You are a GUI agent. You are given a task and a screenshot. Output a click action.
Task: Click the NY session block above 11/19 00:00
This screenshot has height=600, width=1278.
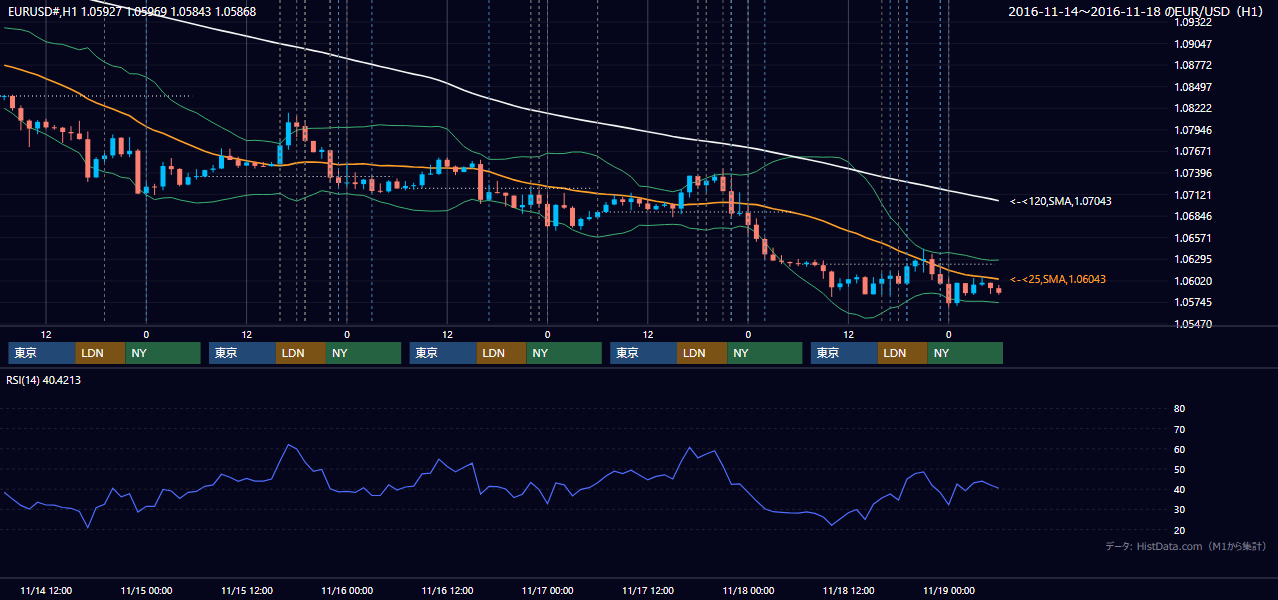tap(965, 353)
